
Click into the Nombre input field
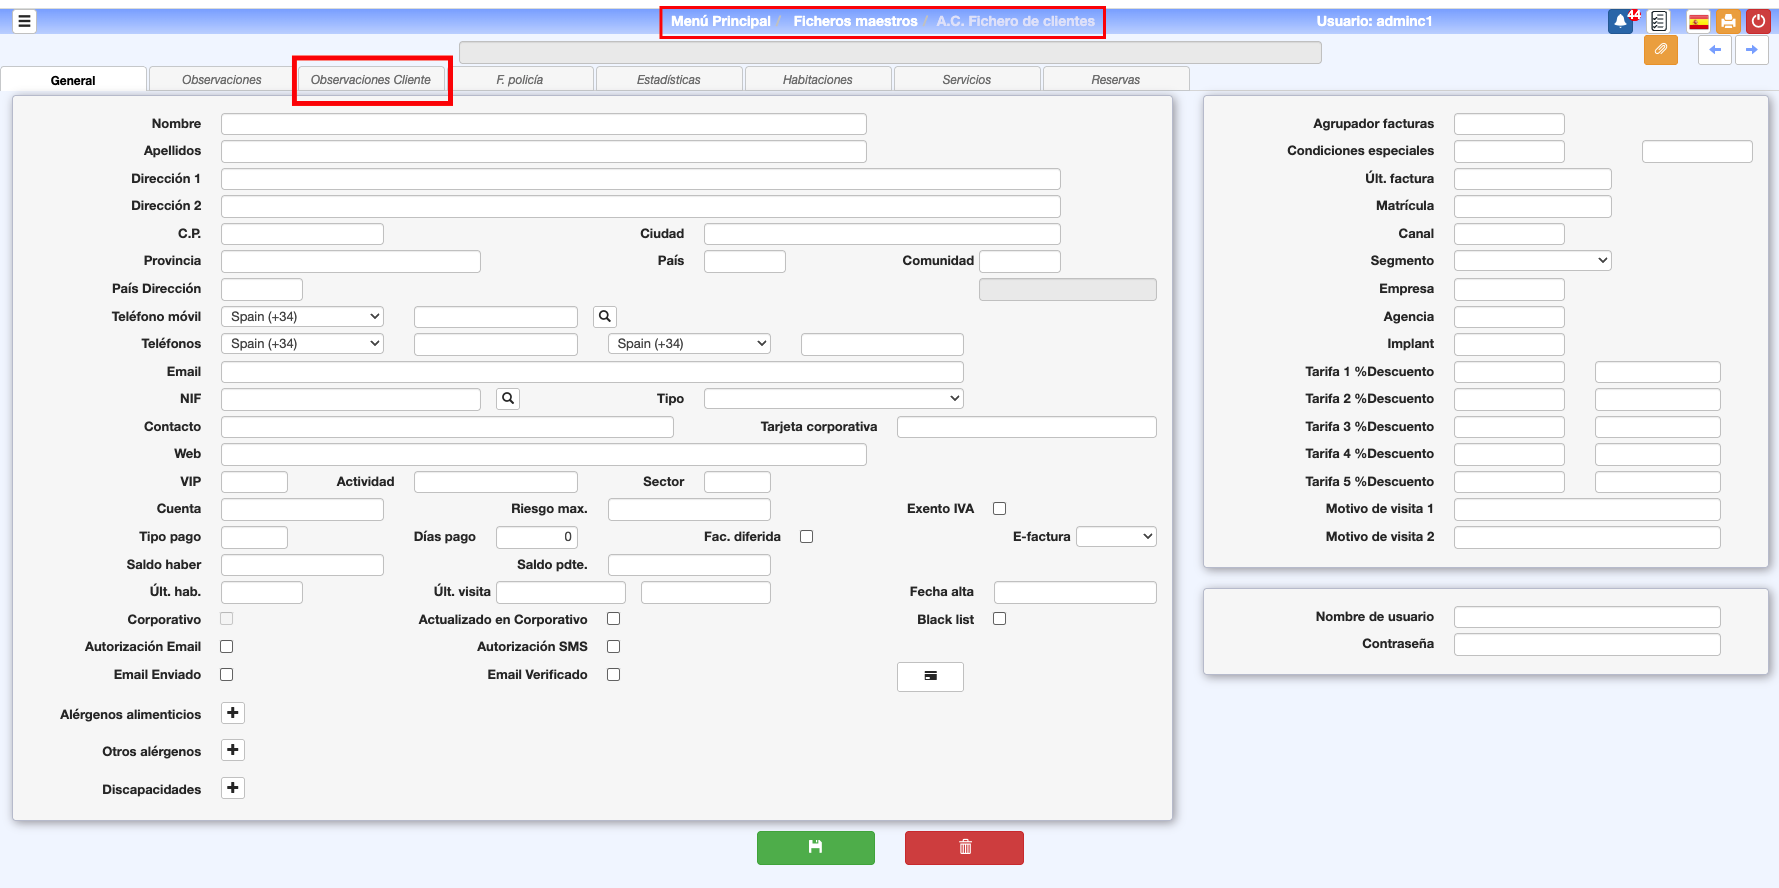pyautogui.click(x=543, y=124)
